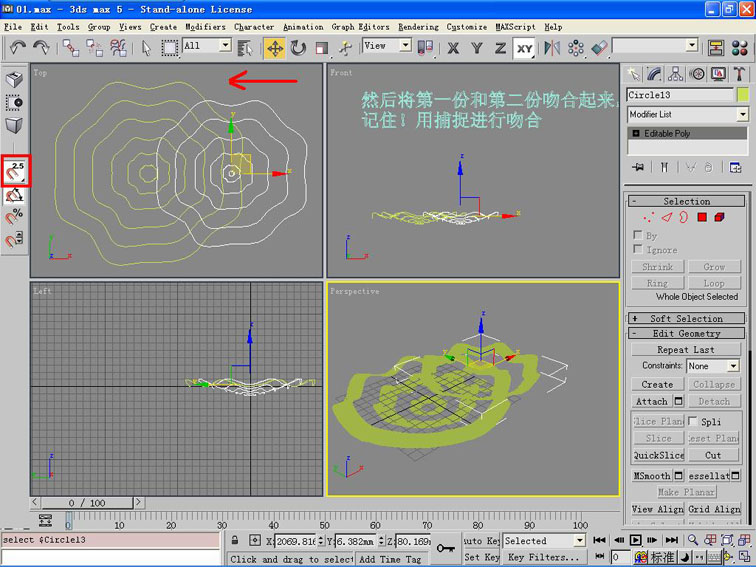Open the Rendering menu
Viewport: 756px width, 567px height.
[x=418, y=27]
